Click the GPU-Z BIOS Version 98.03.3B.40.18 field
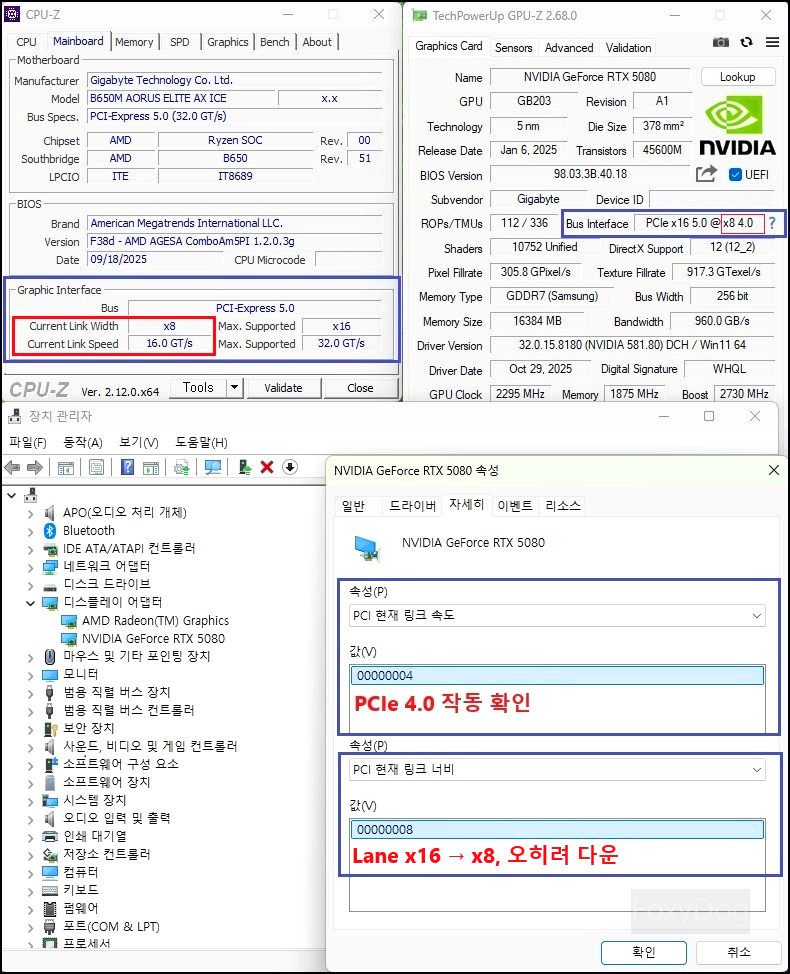This screenshot has width=790, height=974. (590, 174)
